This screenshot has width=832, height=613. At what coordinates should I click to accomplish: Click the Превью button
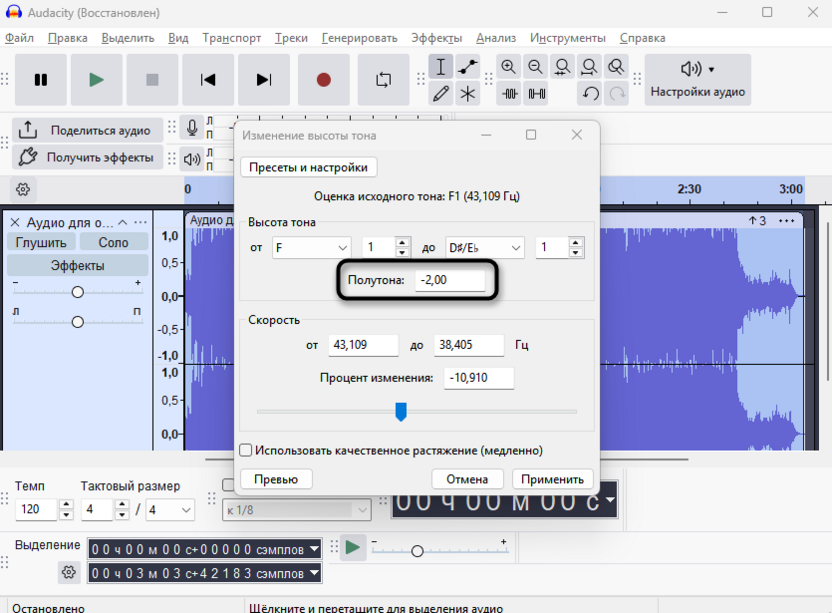[x=276, y=479]
